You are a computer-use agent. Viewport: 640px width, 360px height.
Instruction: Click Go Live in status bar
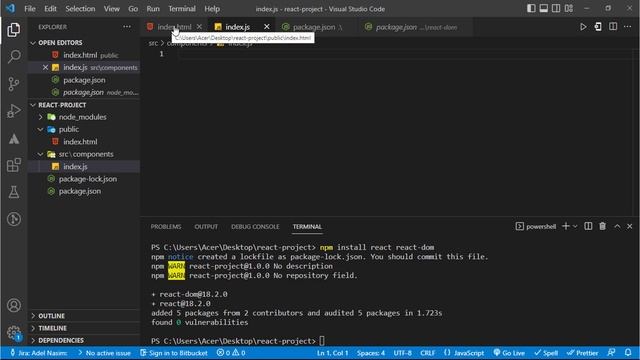point(509,353)
